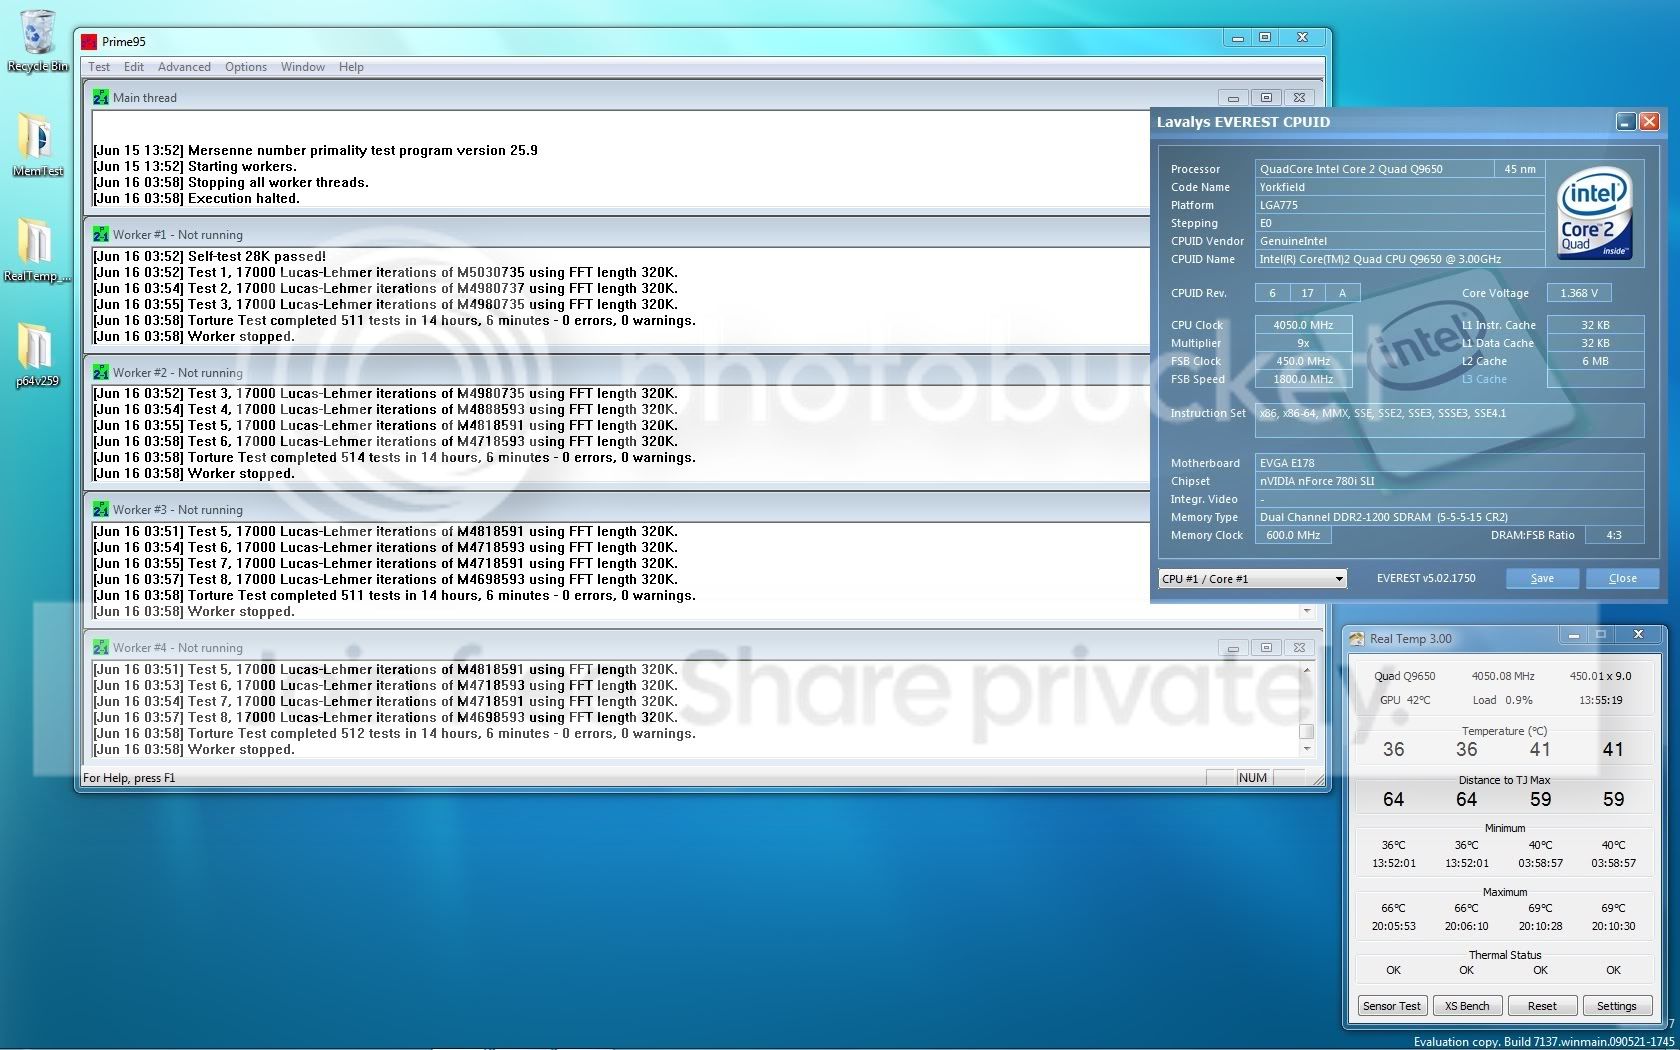Open Real Temp Settings
1680x1050 pixels.
point(1616,1005)
